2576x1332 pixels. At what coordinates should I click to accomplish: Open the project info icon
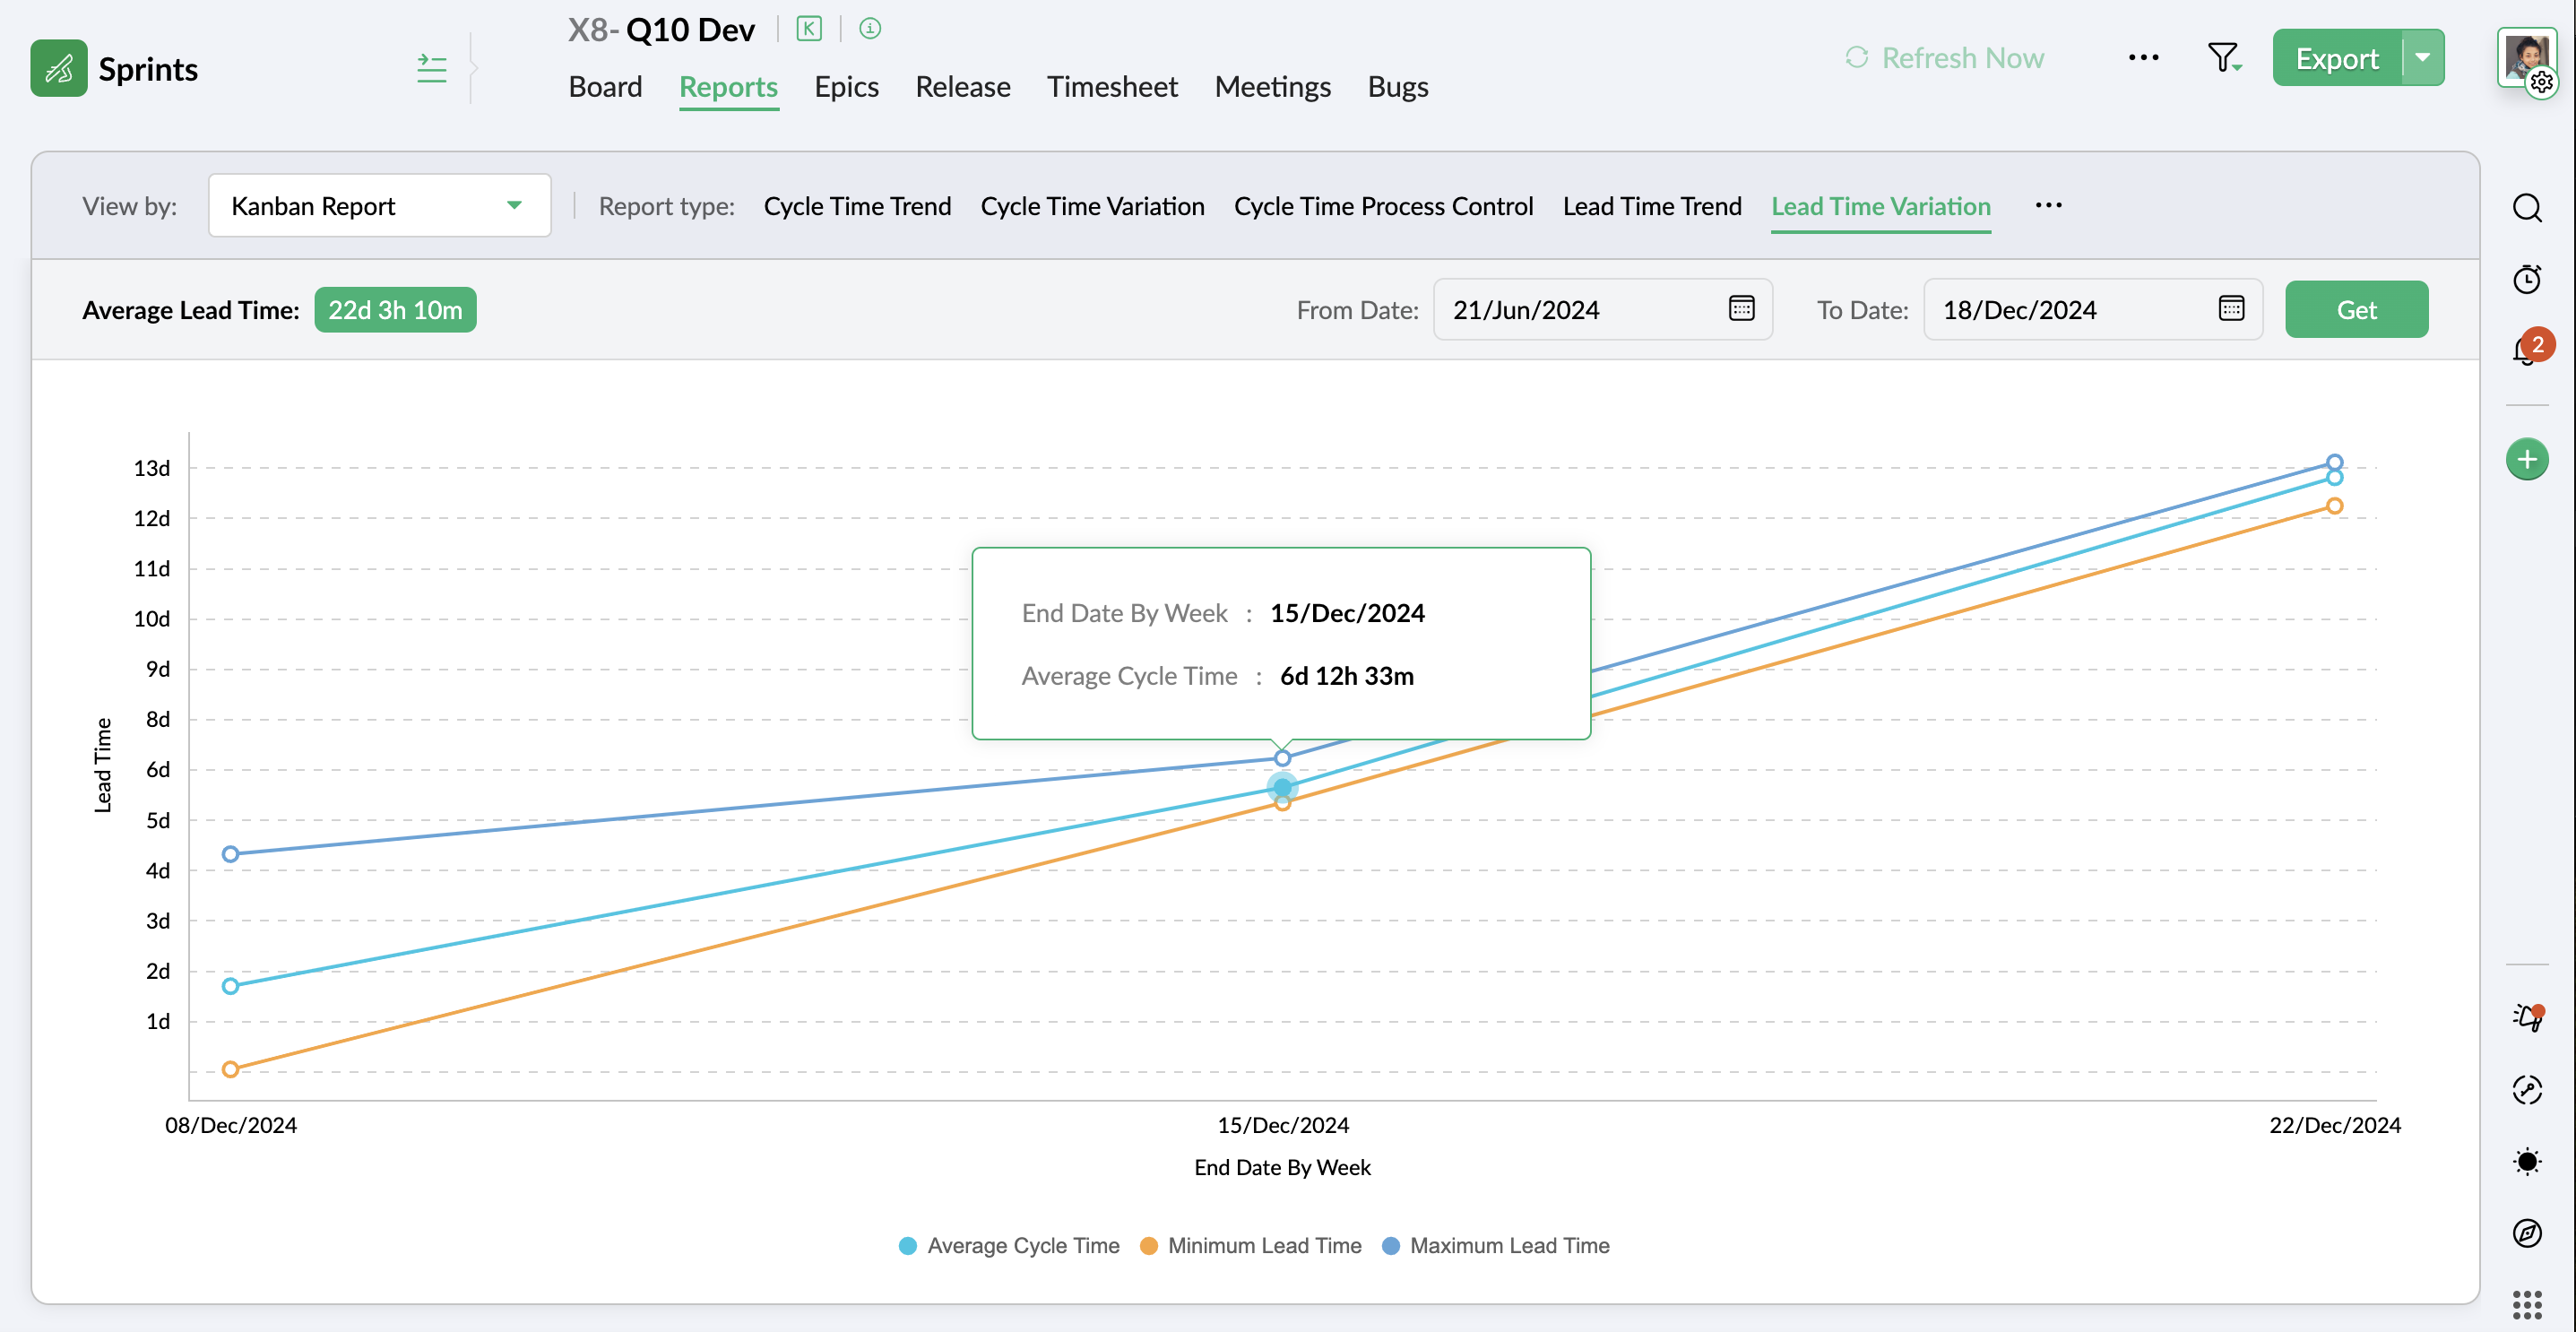(x=870, y=29)
